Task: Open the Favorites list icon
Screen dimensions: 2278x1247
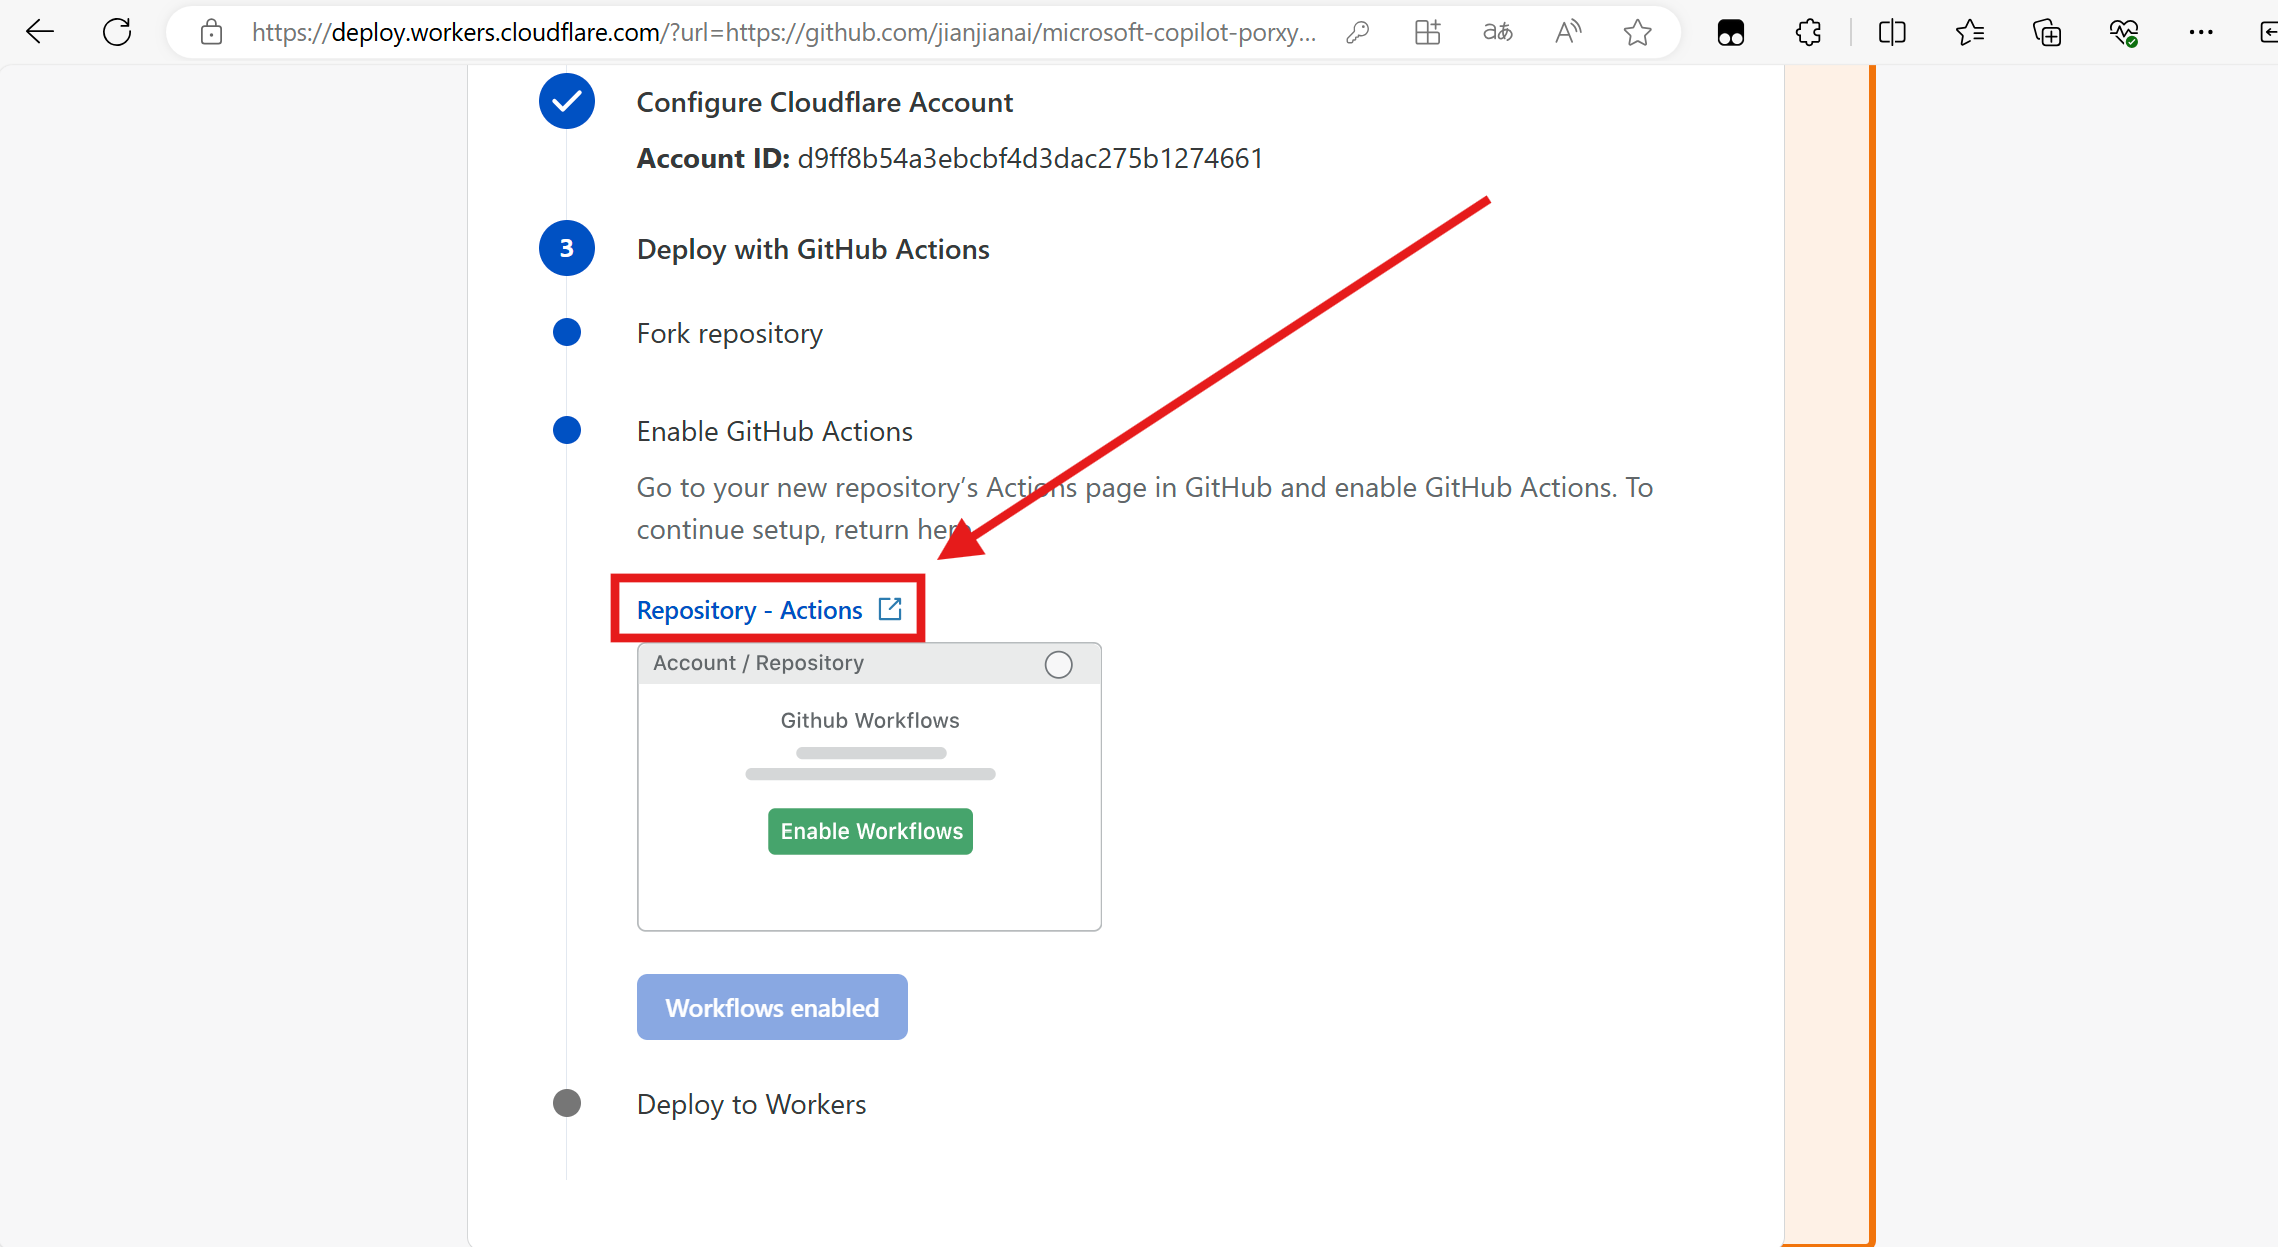Action: click(x=1969, y=33)
